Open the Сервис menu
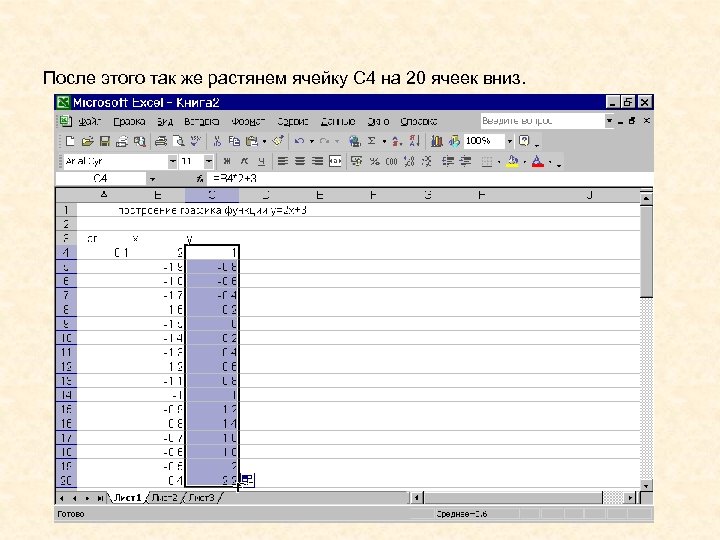This screenshot has height=540, width=720. click(292, 121)
